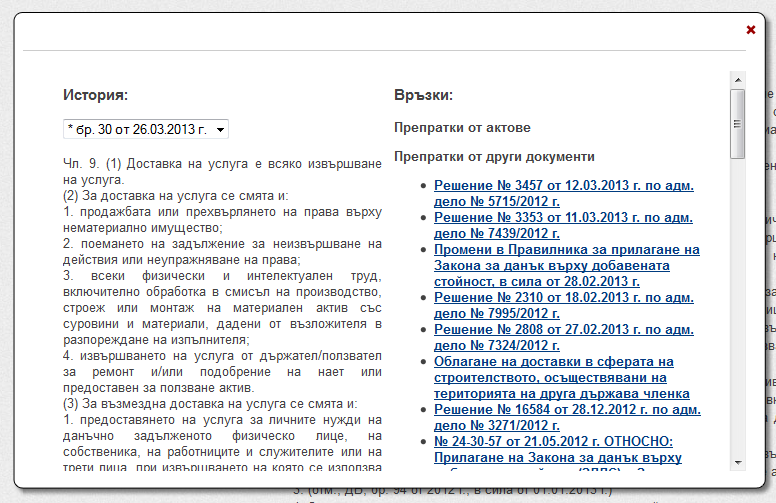Open Промени в Правилника за прилагане link
This screenshot has height=503, width=776.
567,265
